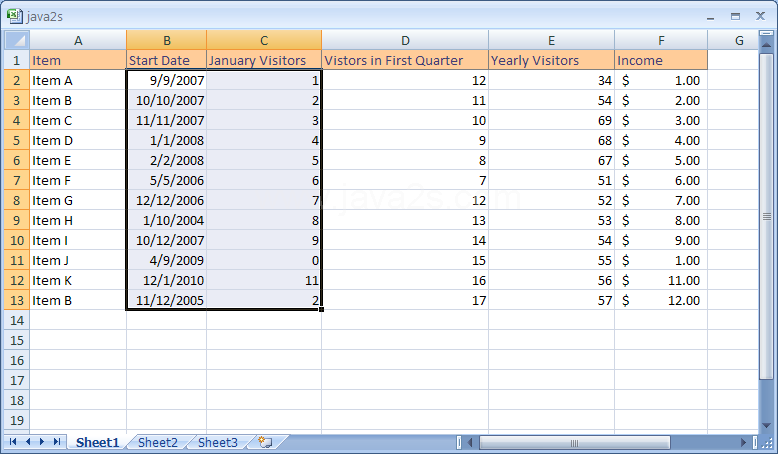The height and width of the screenshot is (454, 778).
Task: Click the 'Item A' cell
Action: pyautogui.click(x=78, y=80)
